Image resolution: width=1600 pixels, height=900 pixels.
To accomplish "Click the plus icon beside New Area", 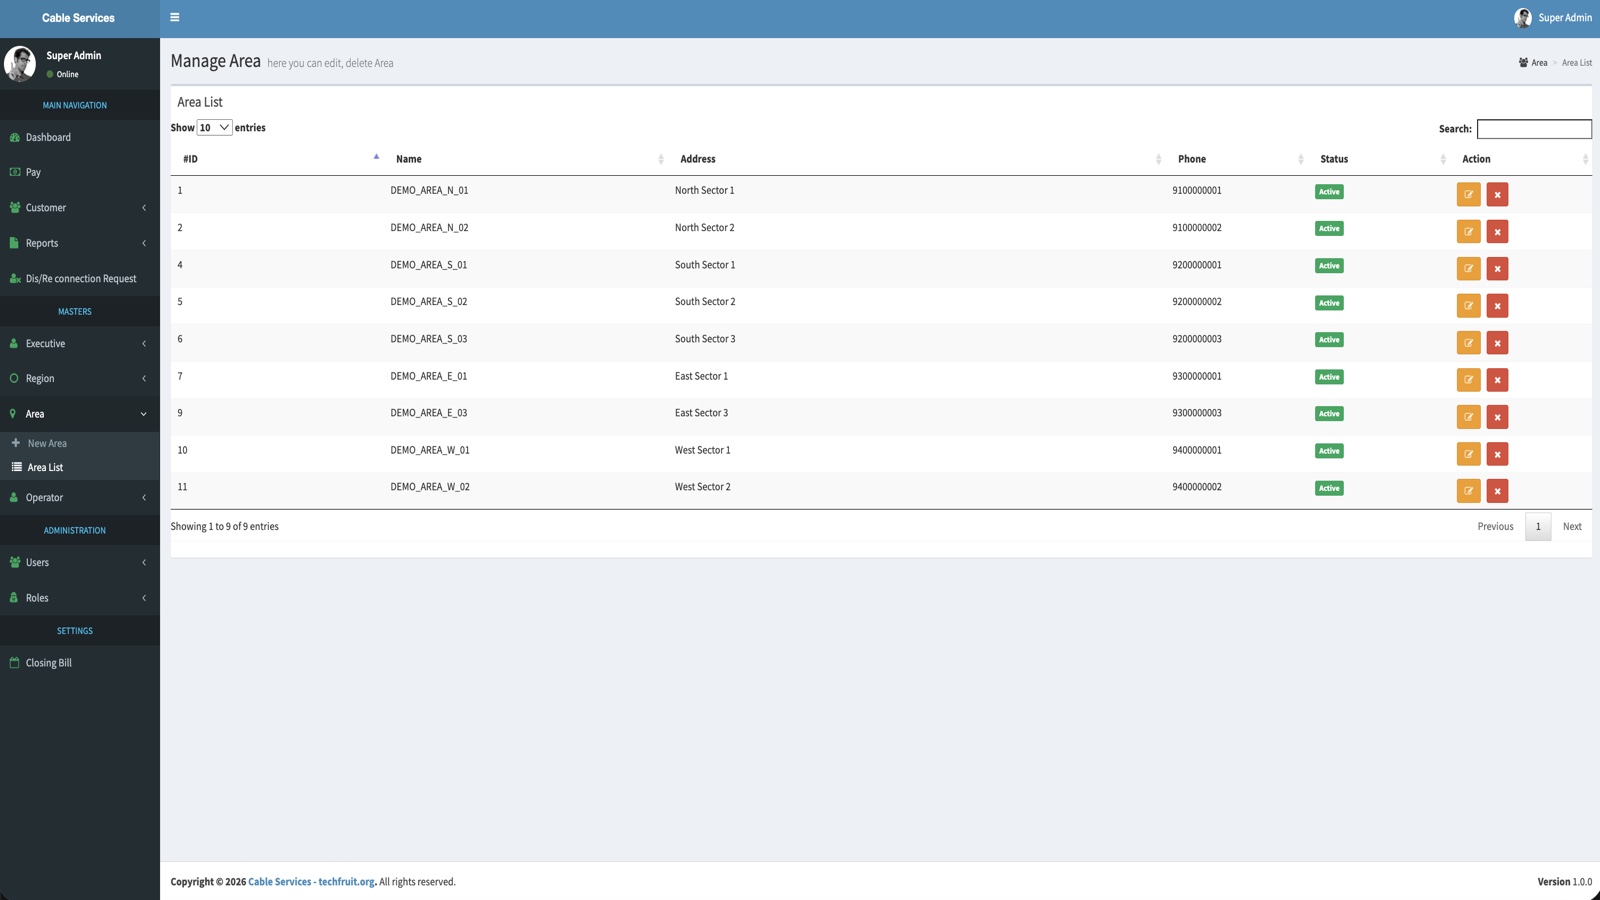I will click(x=16, y=443).
